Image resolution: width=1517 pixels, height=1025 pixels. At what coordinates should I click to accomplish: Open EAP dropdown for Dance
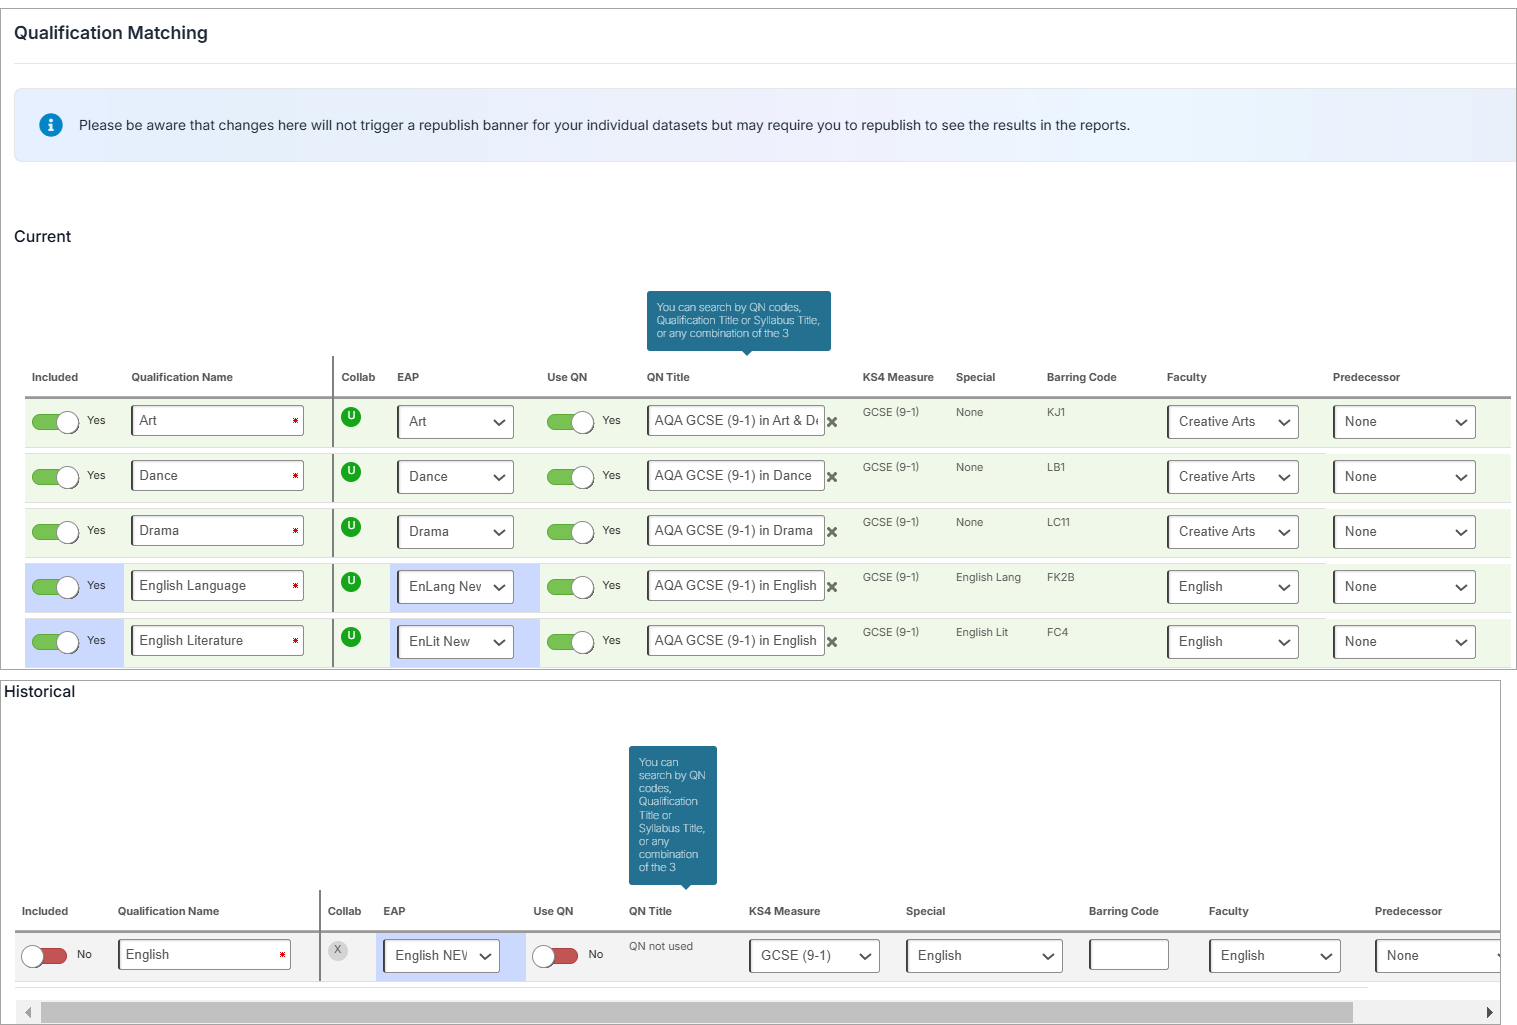455,477
